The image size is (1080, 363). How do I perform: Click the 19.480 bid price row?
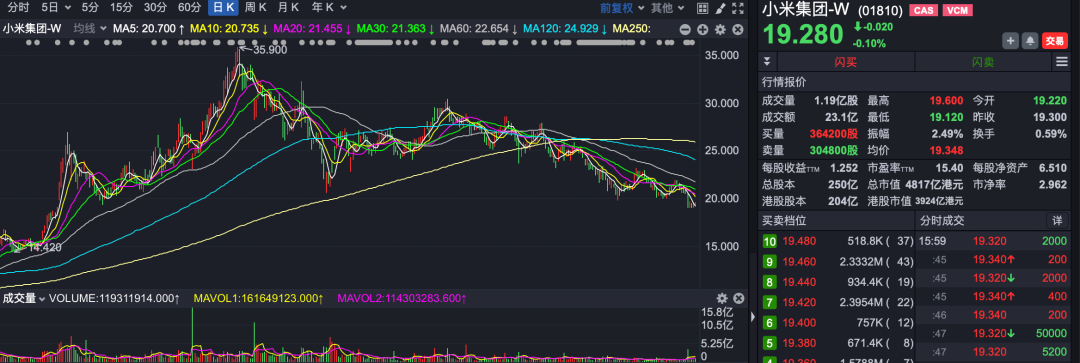pos(837,241)
